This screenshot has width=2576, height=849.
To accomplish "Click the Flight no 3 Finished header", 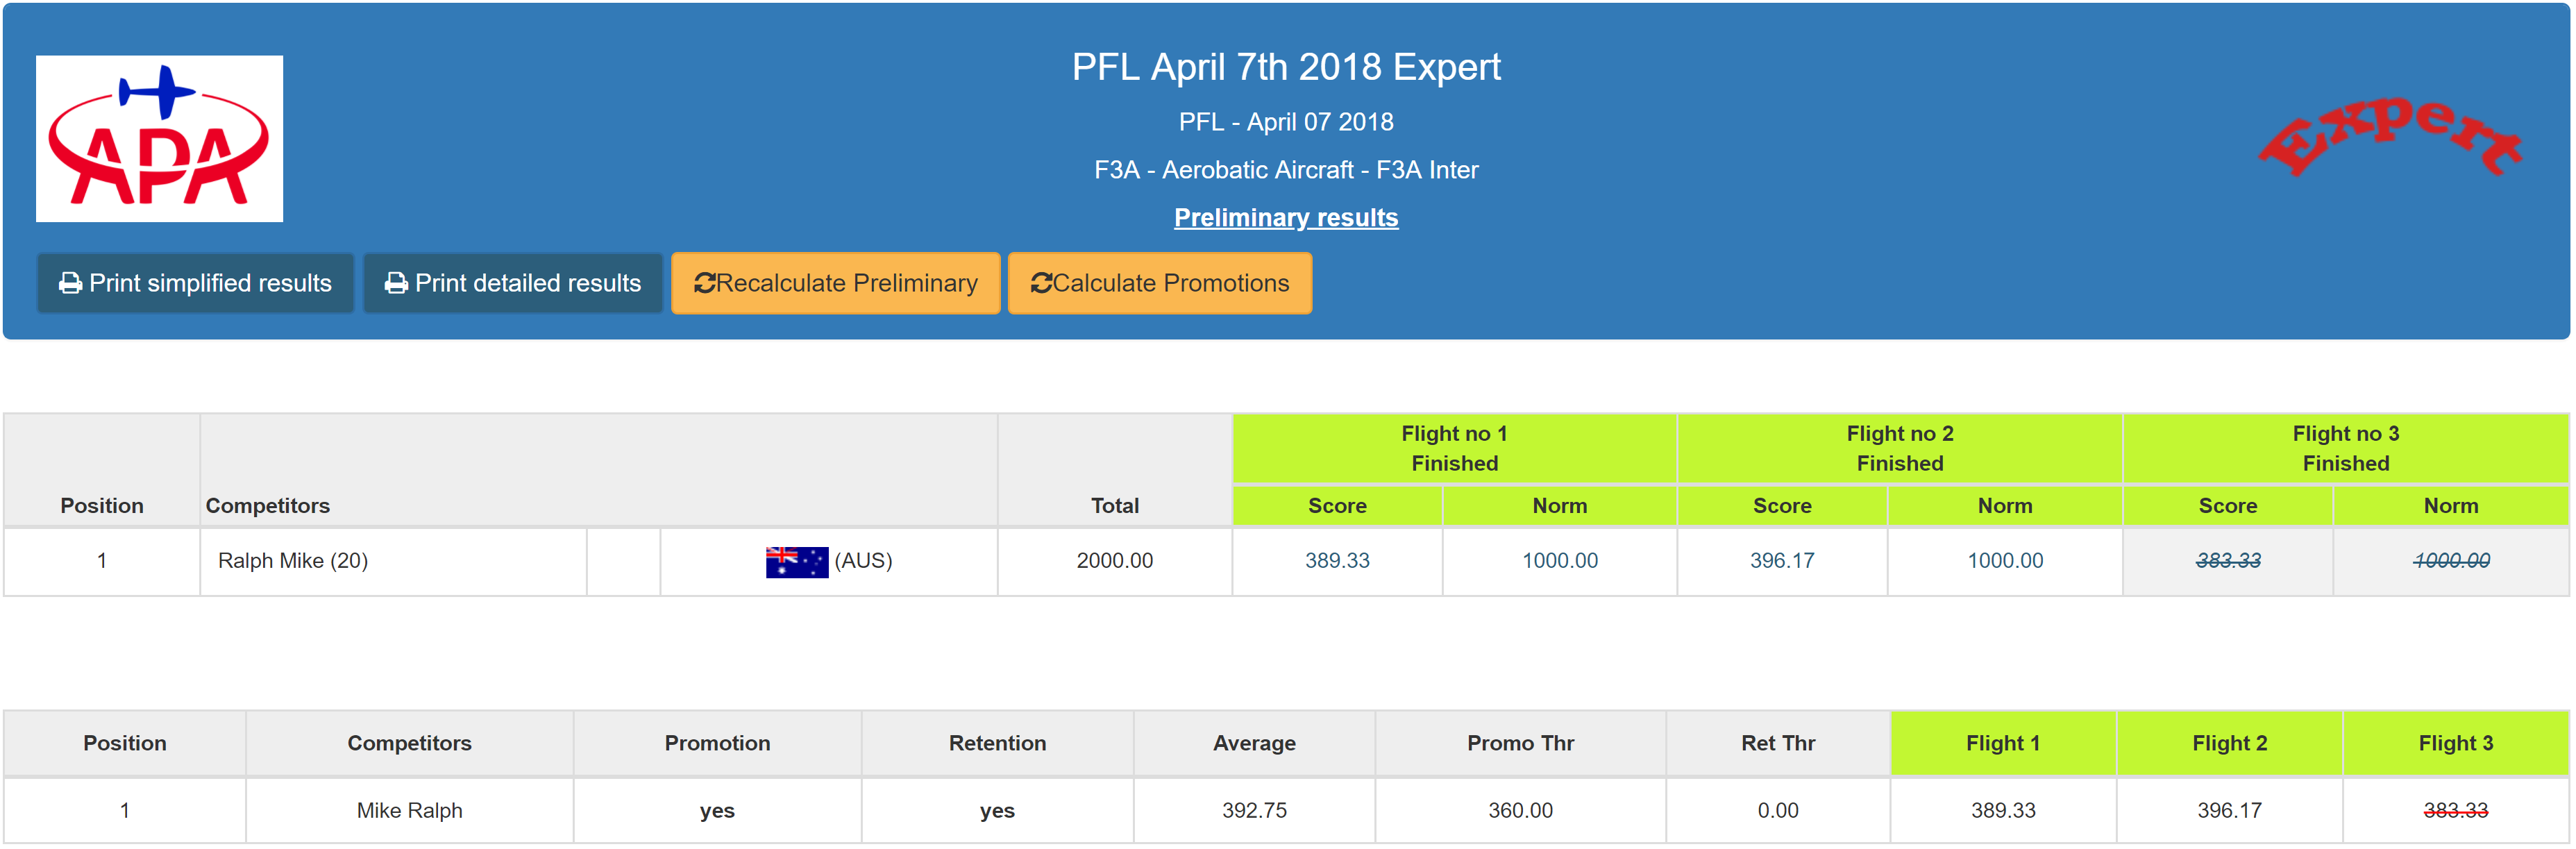I will coord(2345,449).
